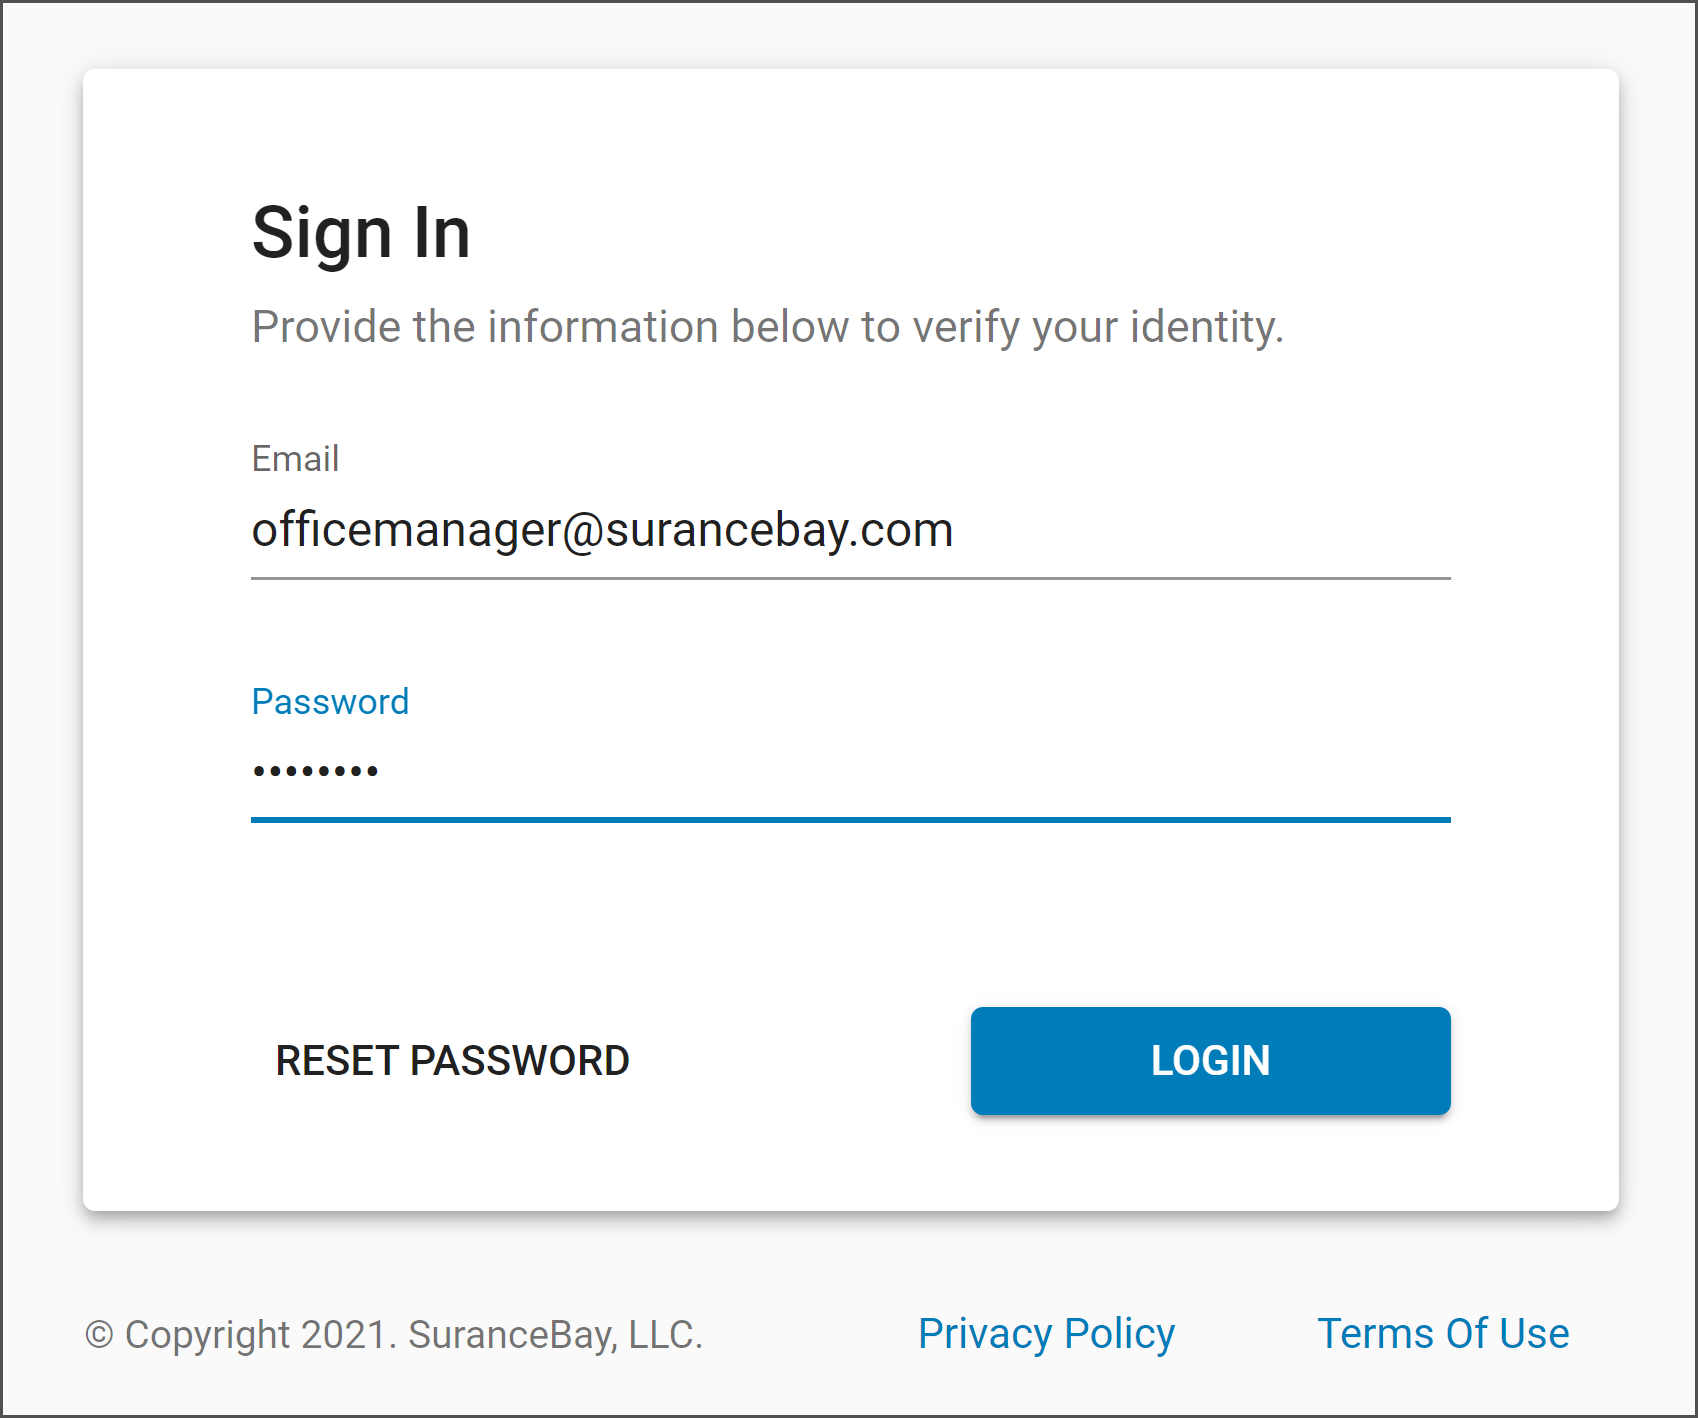
Task: Click the word "identity" in the subtitle
Action: pos(1206,327)
